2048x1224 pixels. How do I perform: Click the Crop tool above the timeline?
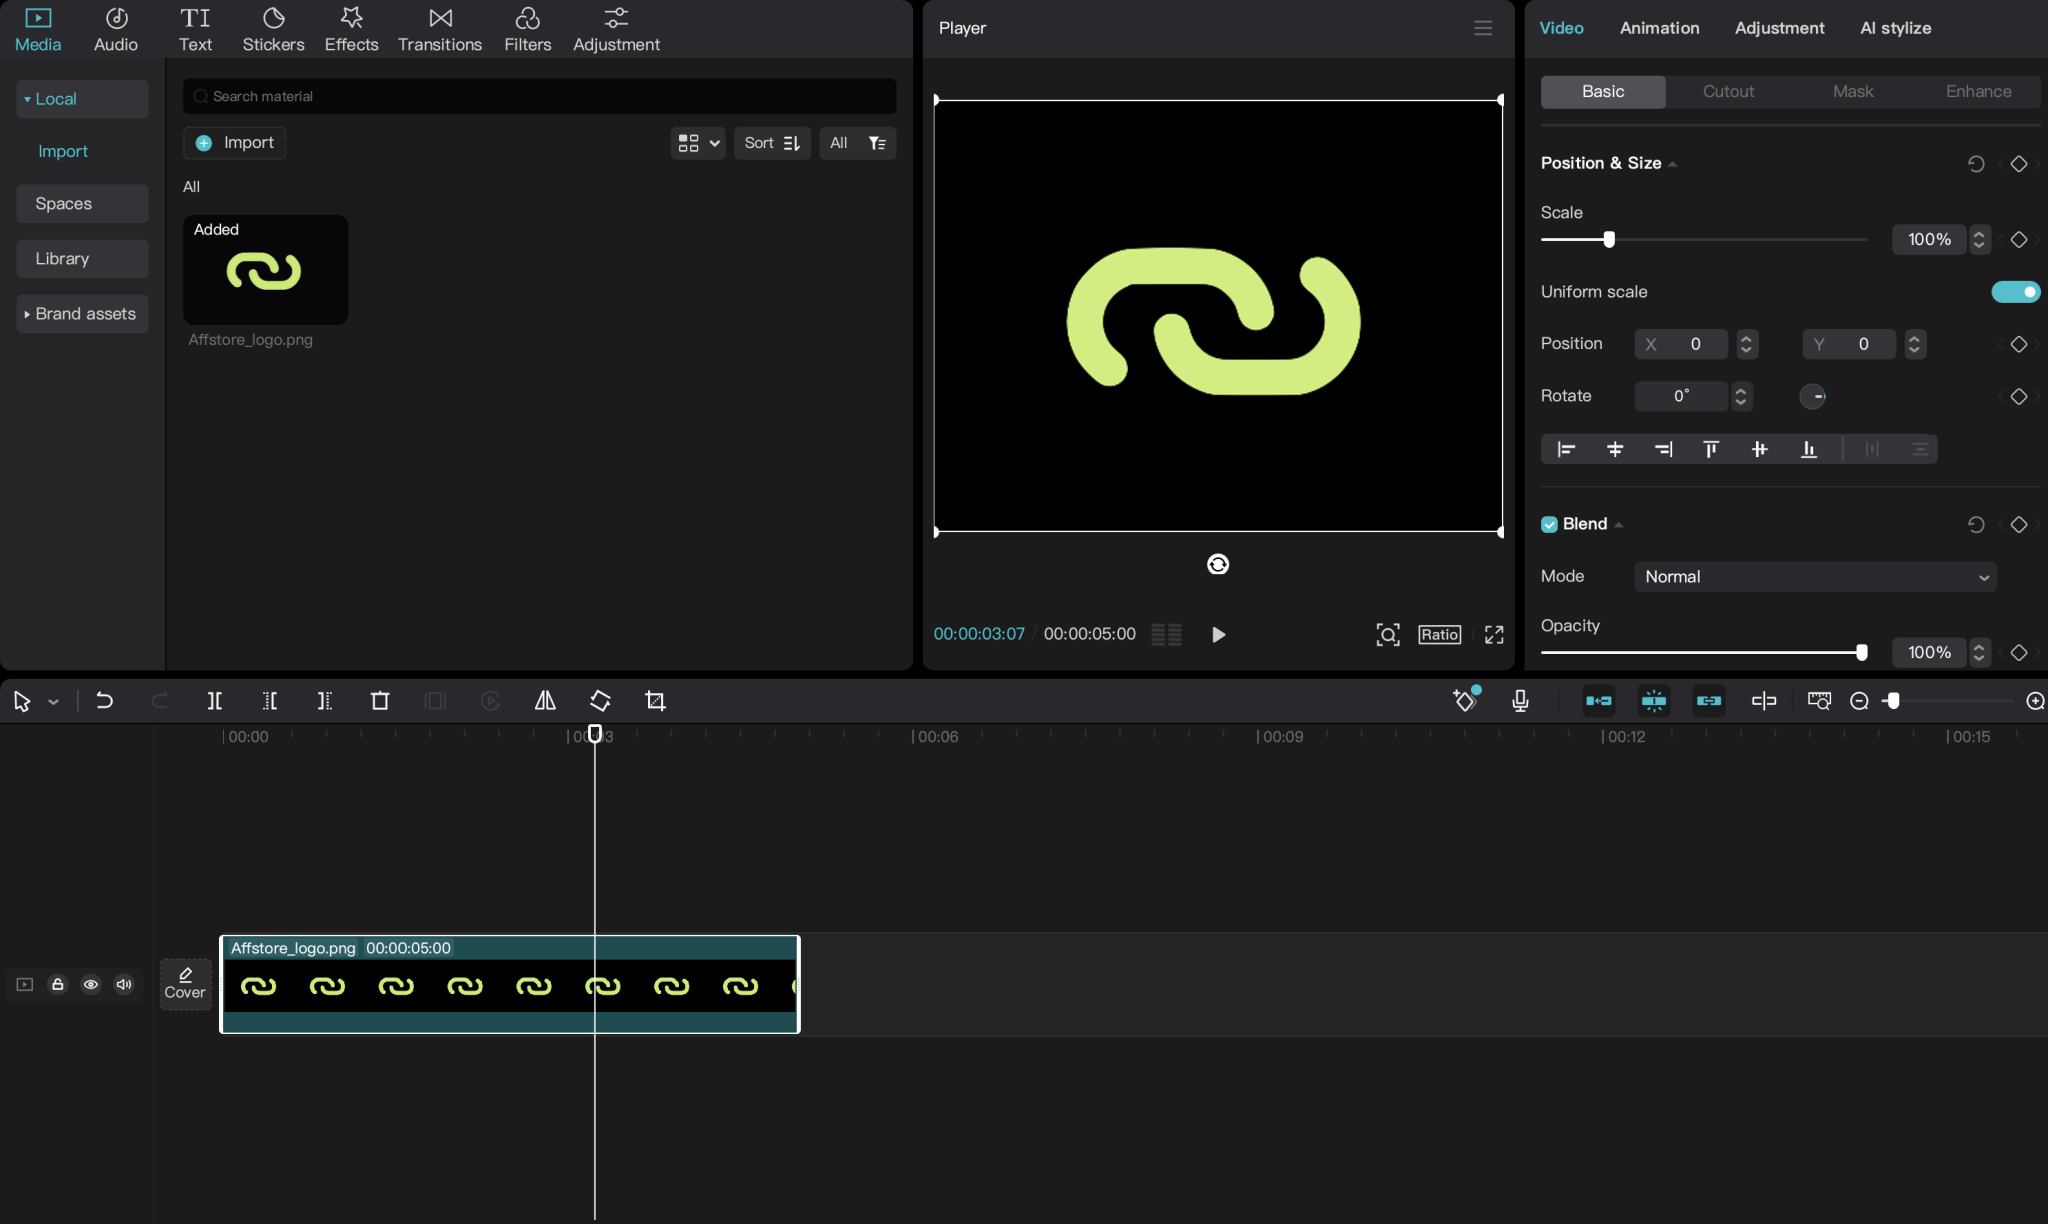pos(655,701)
